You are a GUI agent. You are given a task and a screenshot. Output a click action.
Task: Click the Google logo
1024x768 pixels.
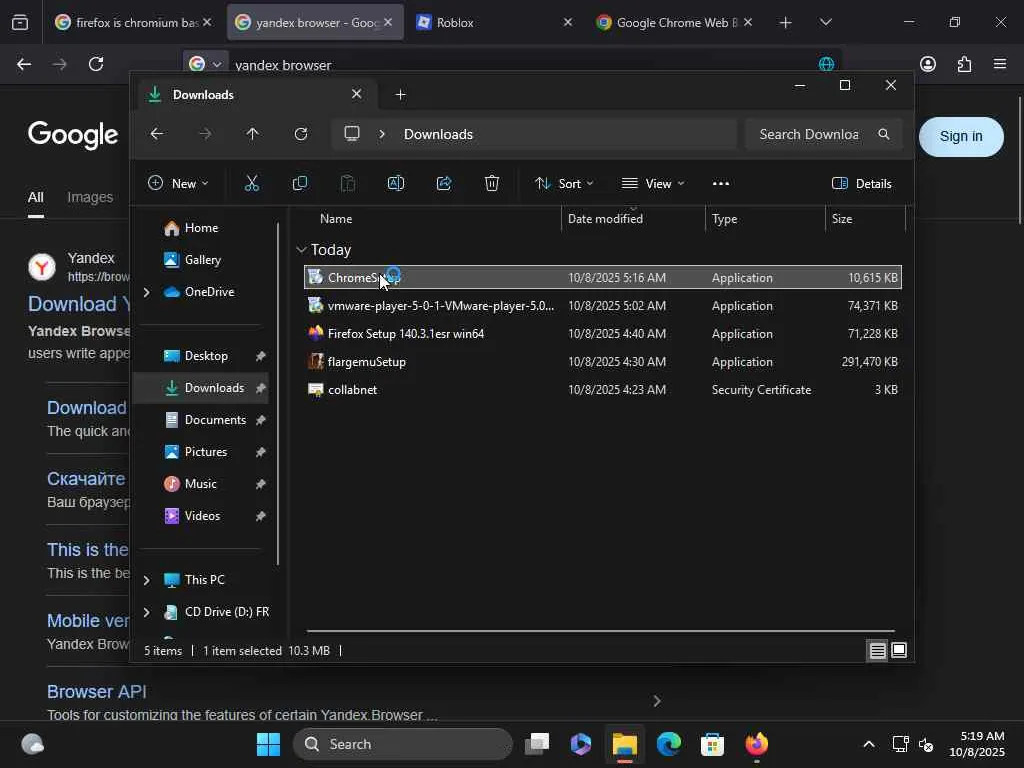[x=72, y=135]
